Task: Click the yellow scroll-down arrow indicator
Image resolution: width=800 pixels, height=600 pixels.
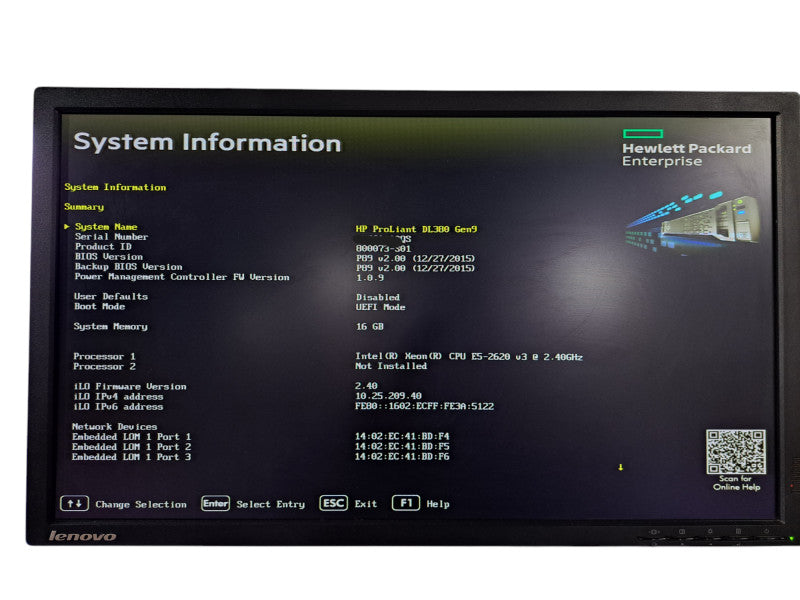Action: [x=620, y=467]
